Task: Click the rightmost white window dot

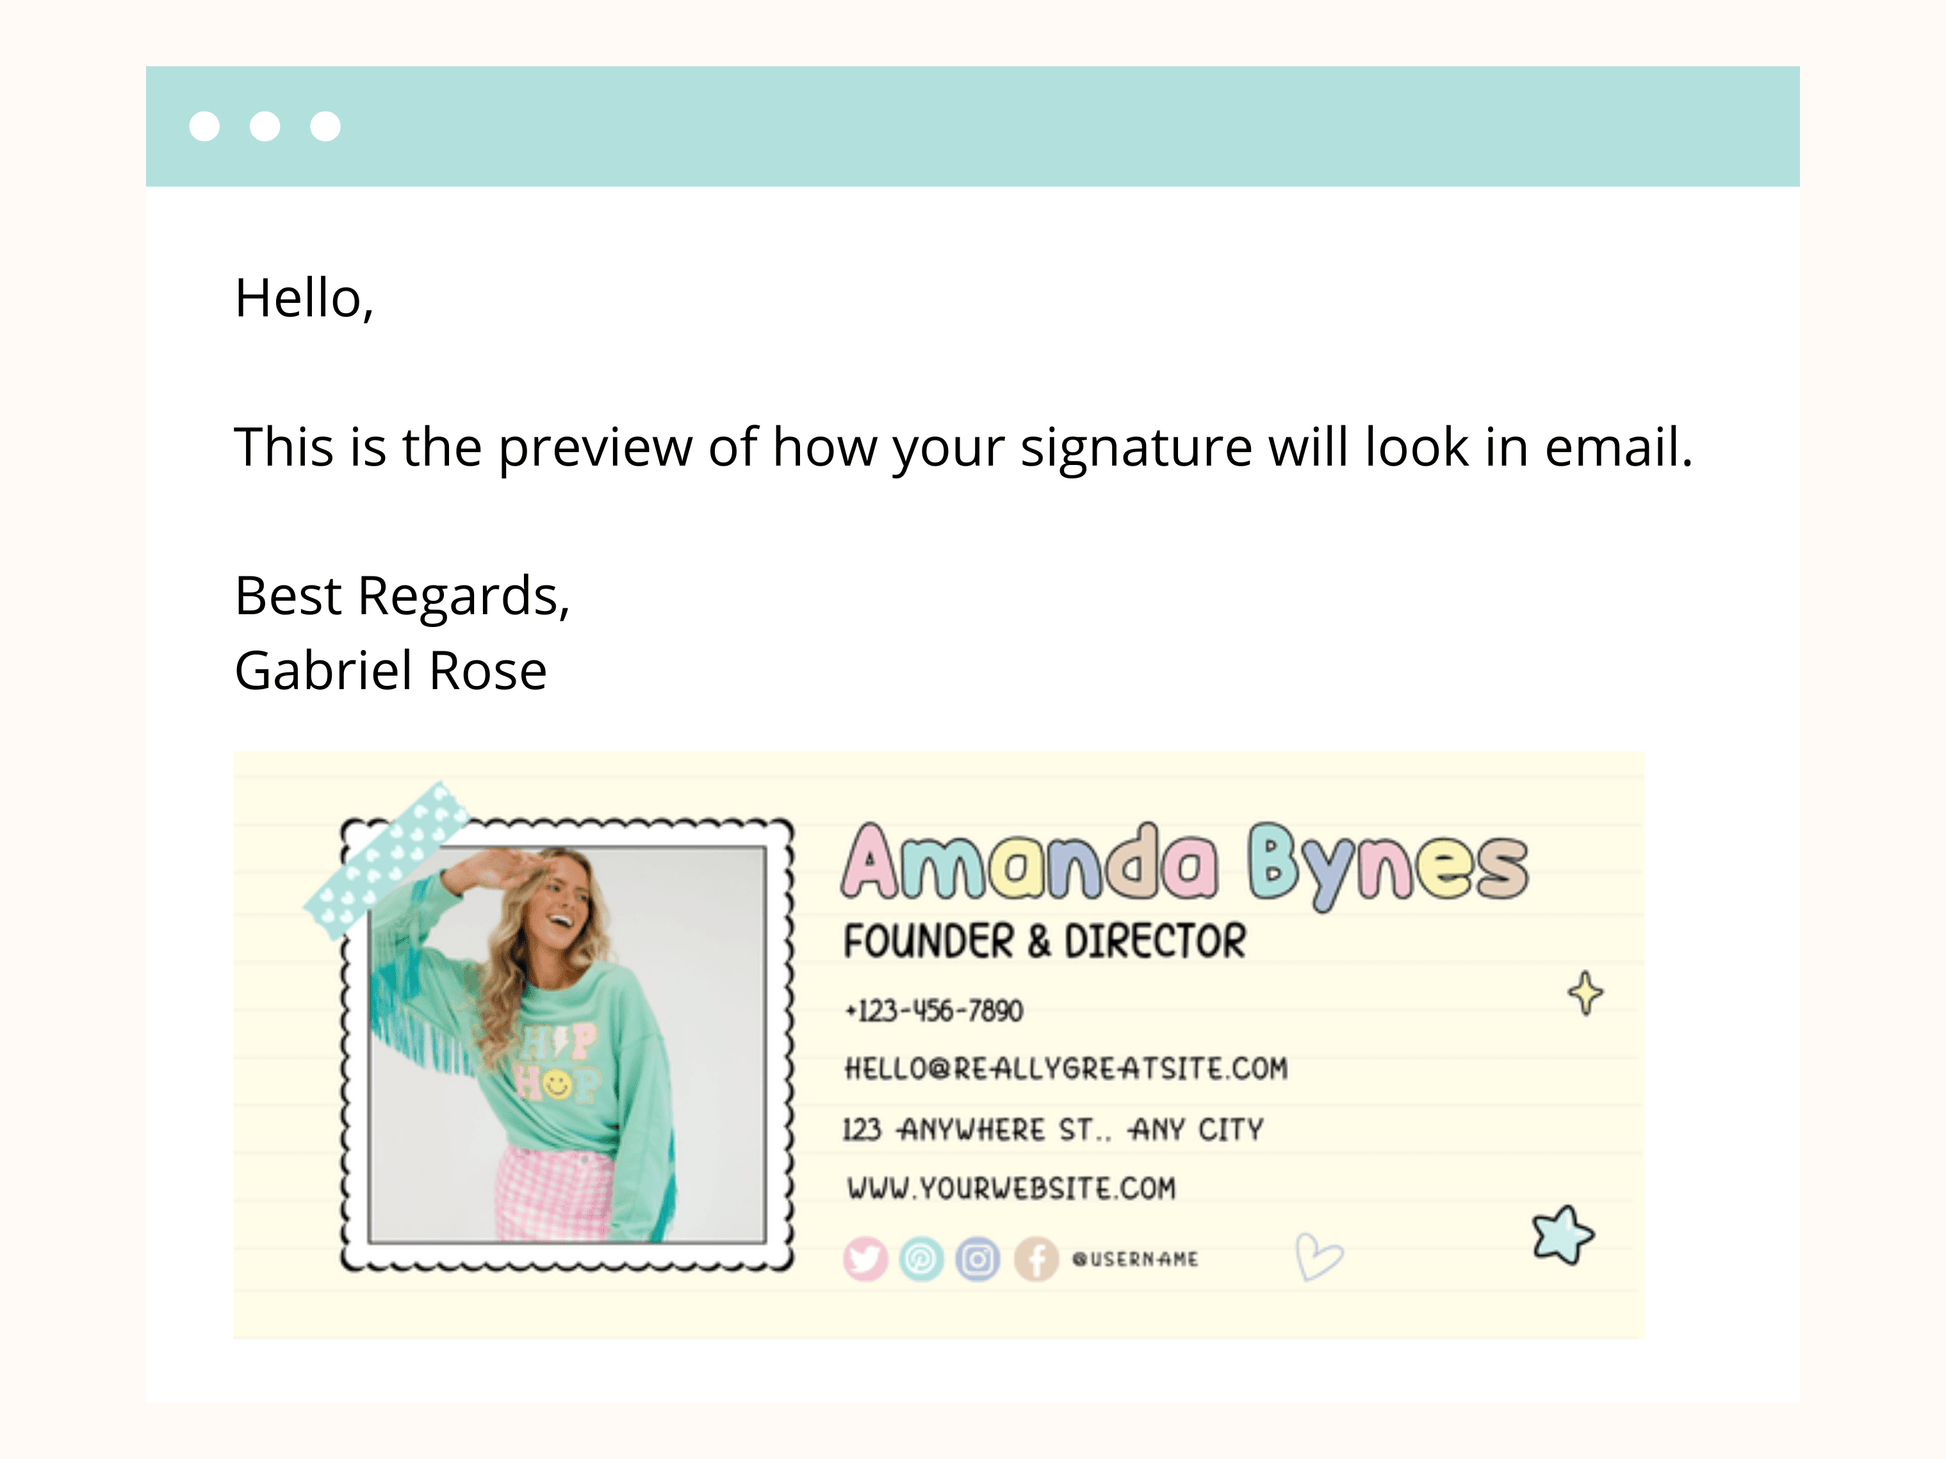Action: point(325,127)
